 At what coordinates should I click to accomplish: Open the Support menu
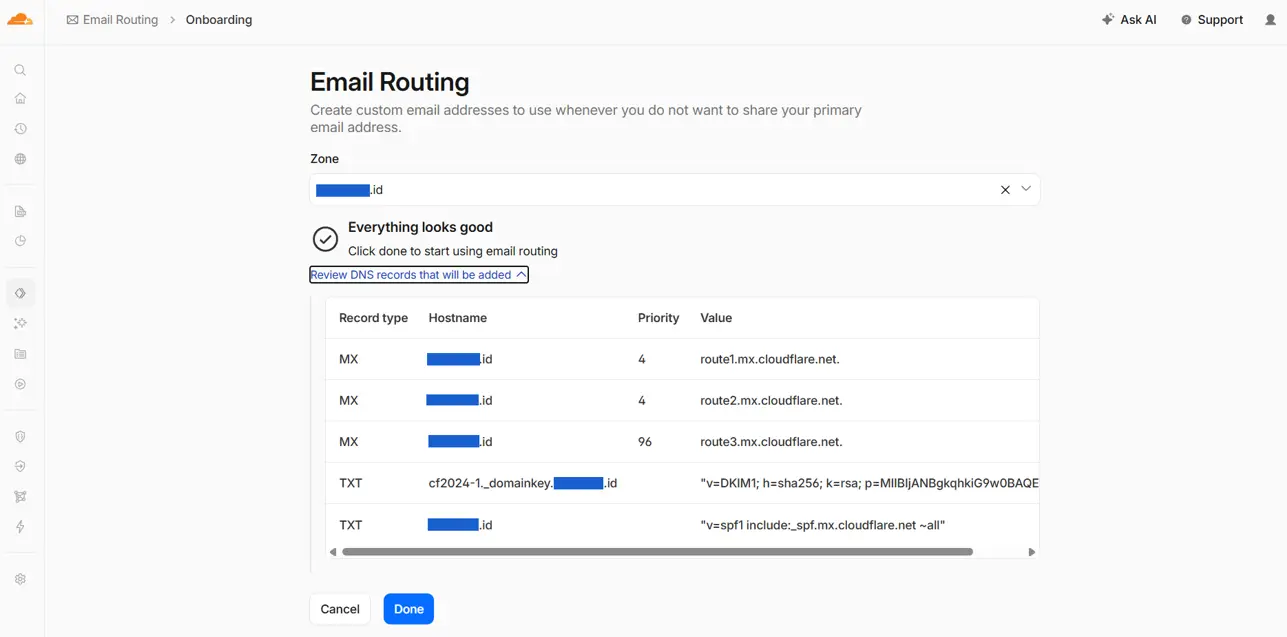pyautogui.click(x=1212, y=20)
